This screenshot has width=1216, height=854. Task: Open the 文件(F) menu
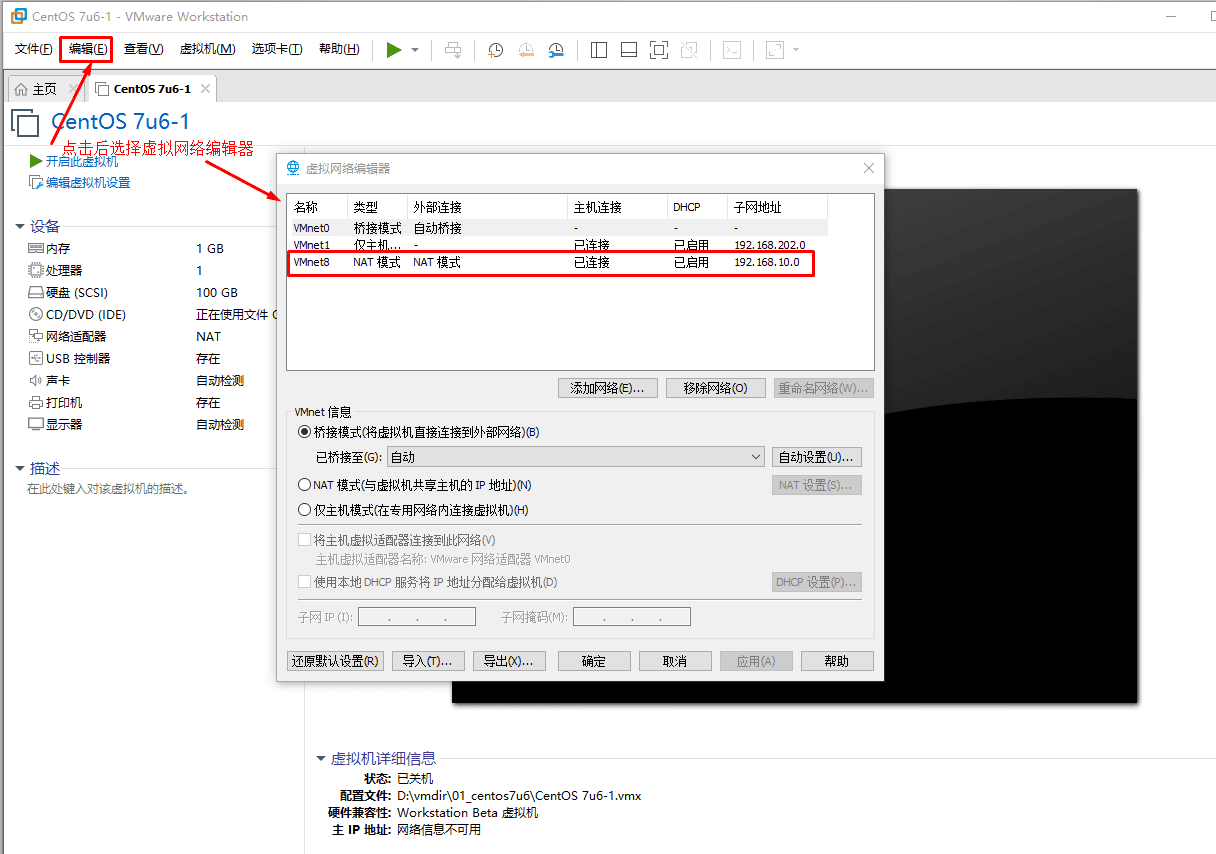click(x=33, y=49)
